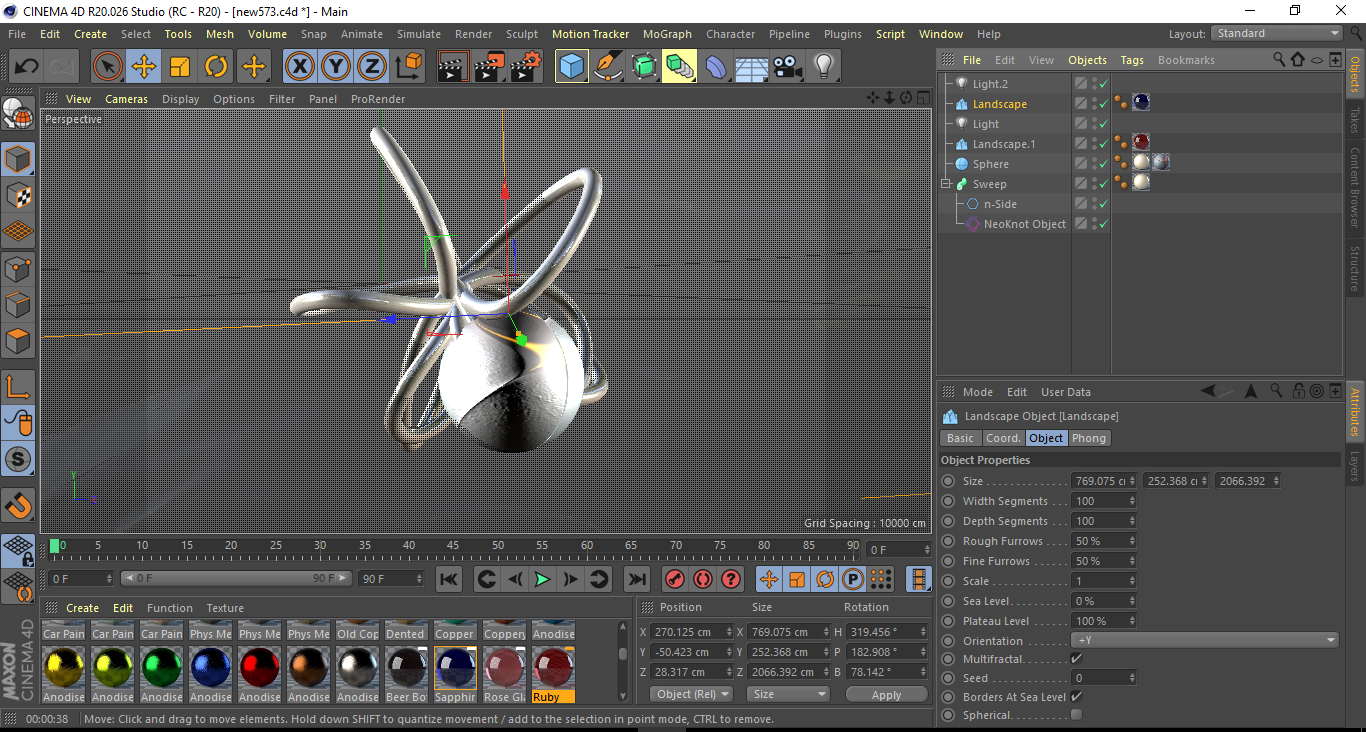Add a Light object
Image resolution: width=1366 pixels, height=732 pixels.
click(x=823, y=67)
